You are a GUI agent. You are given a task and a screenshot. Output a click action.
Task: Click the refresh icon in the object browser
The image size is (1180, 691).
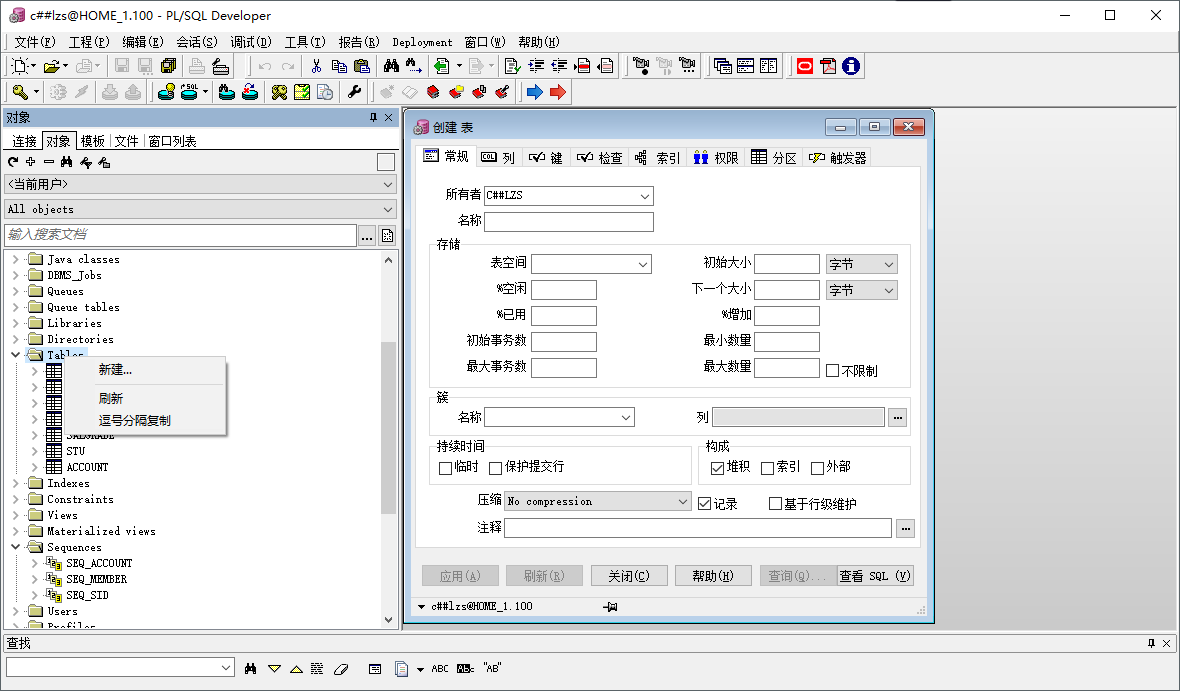click(x=13, y=162)
